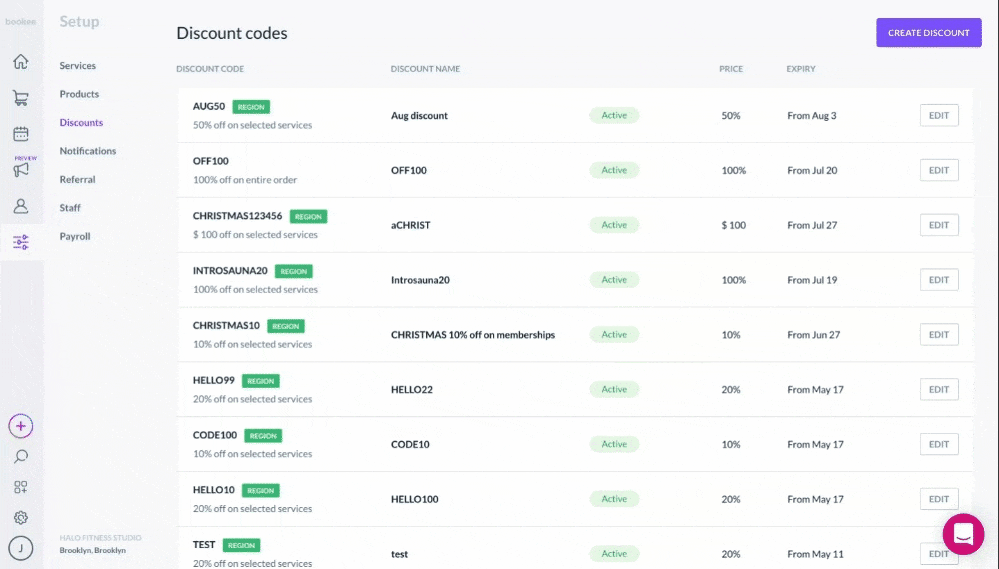999x569 pixels.
Task: Click the Create Discount button
Action: (928, 33)
